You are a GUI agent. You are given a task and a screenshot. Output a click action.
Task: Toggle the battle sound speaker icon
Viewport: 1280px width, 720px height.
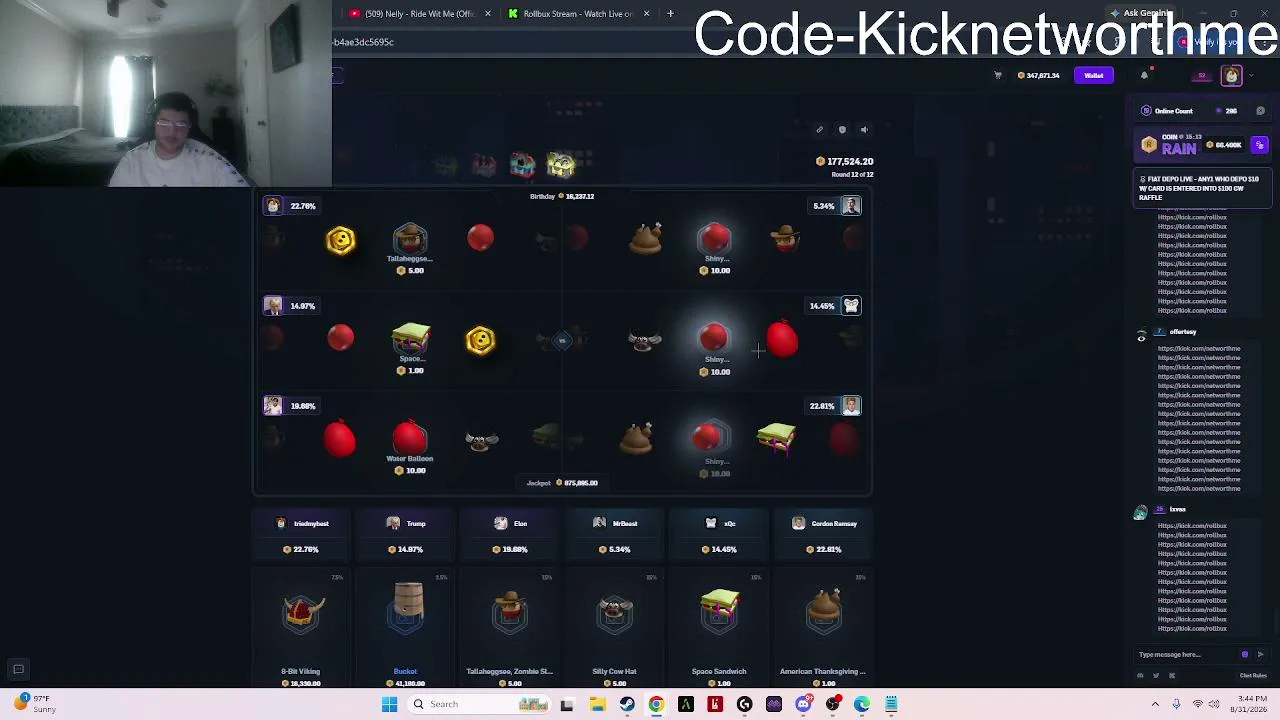click(864, 130)
